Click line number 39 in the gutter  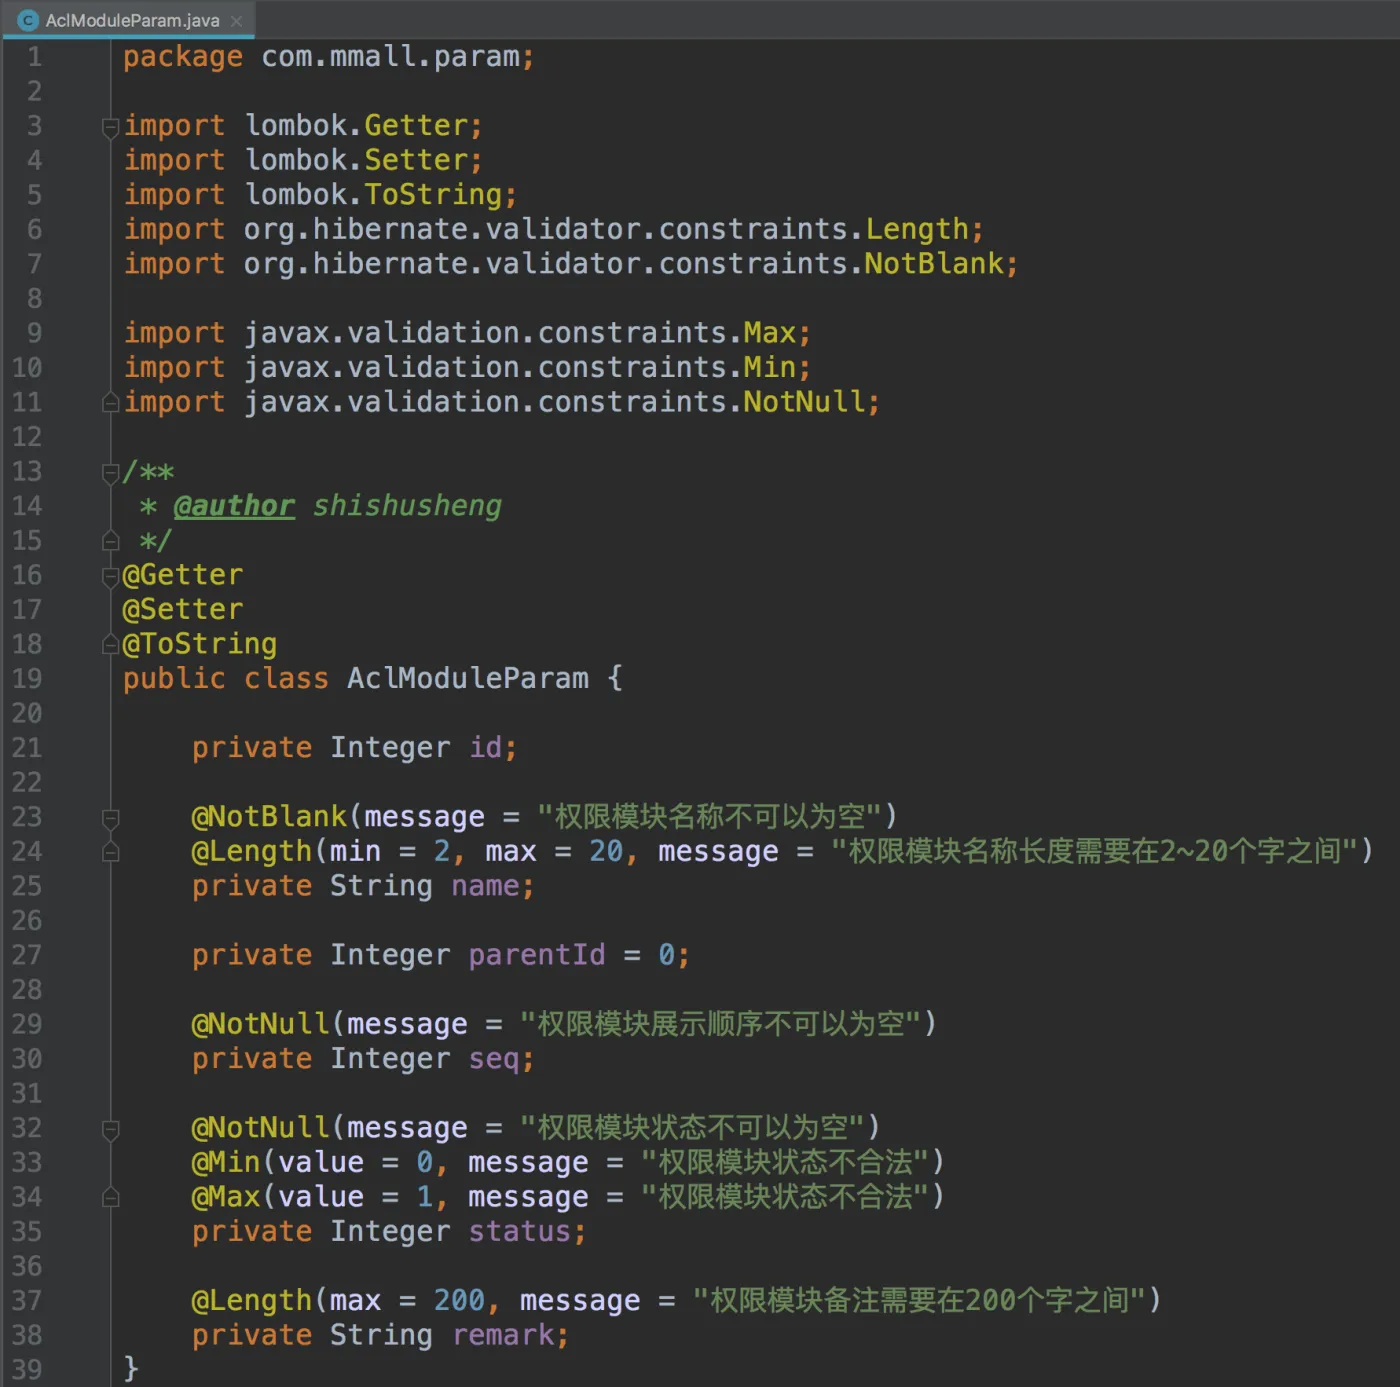[x=27, y=1369]
